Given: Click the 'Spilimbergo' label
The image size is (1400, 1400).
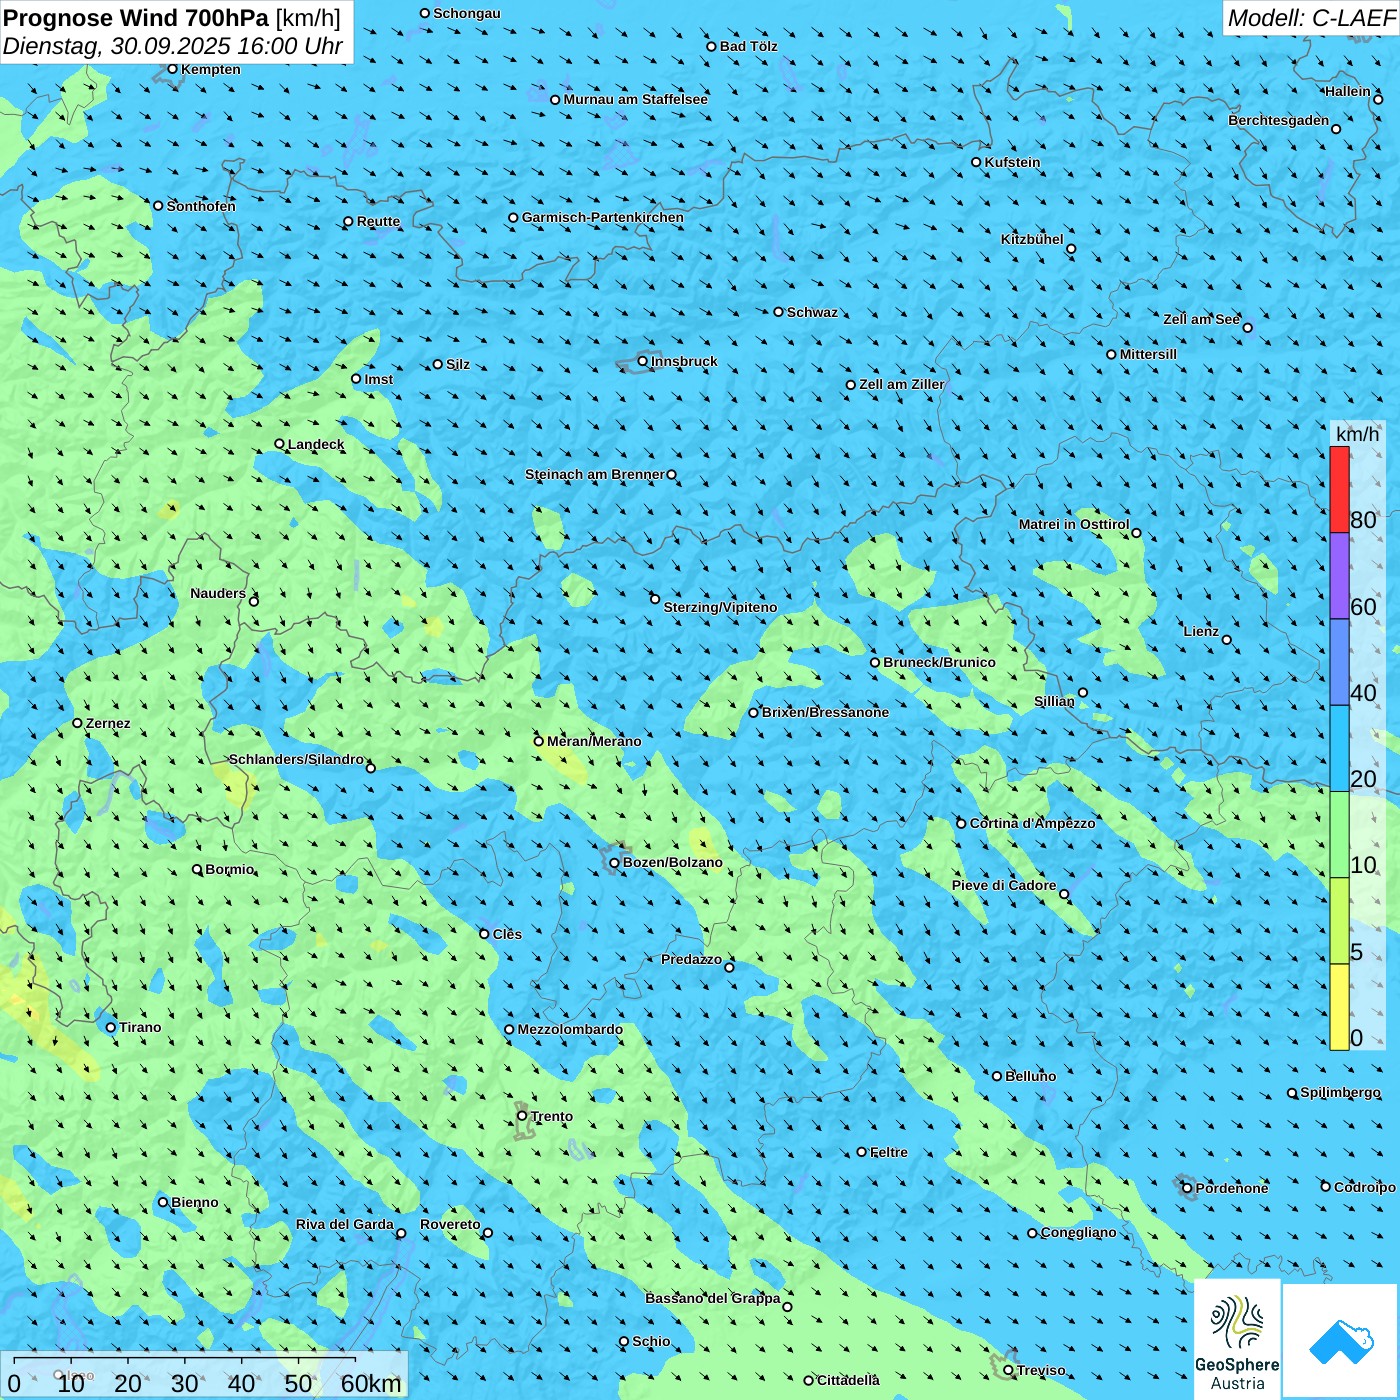Looking at the screenshot, I should [1340, 1092].
